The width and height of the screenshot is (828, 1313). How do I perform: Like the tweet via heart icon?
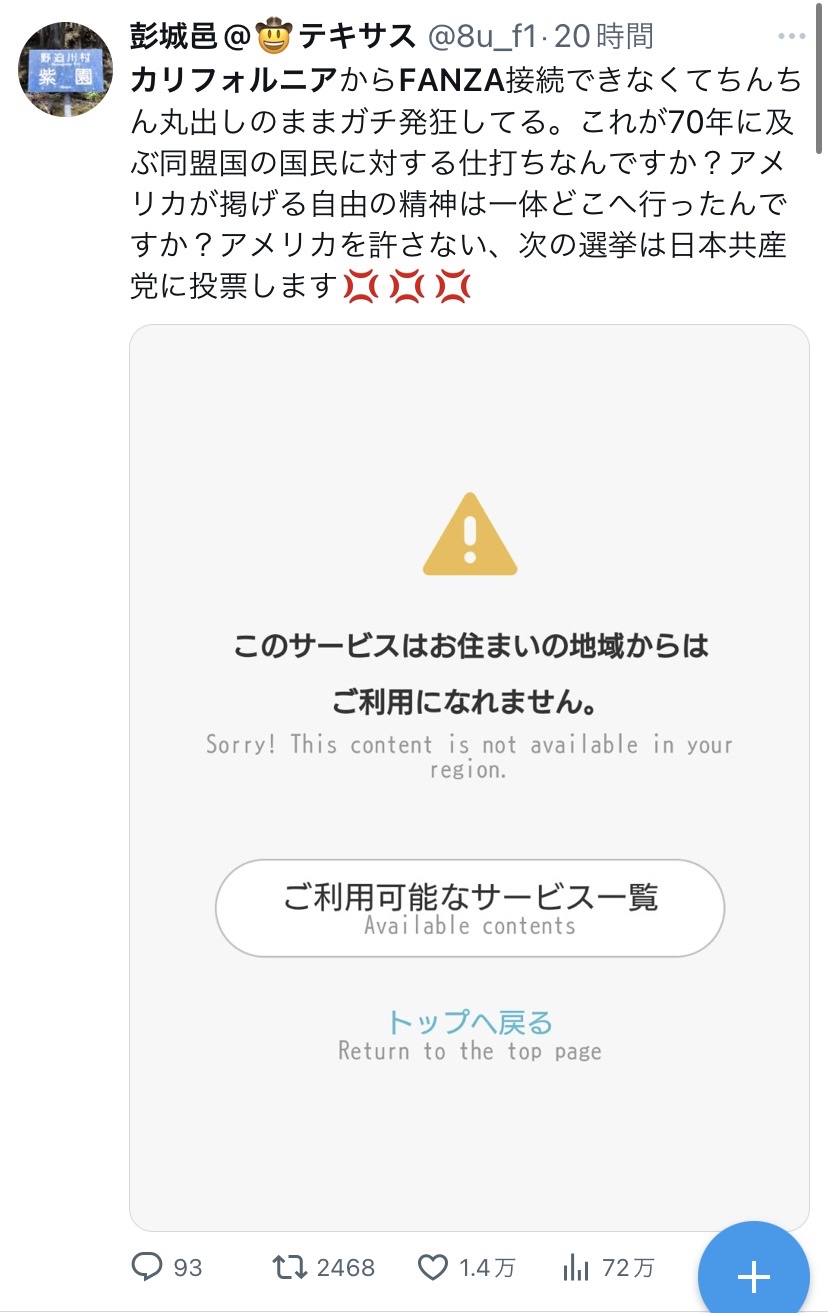[x=432, y=1268]
